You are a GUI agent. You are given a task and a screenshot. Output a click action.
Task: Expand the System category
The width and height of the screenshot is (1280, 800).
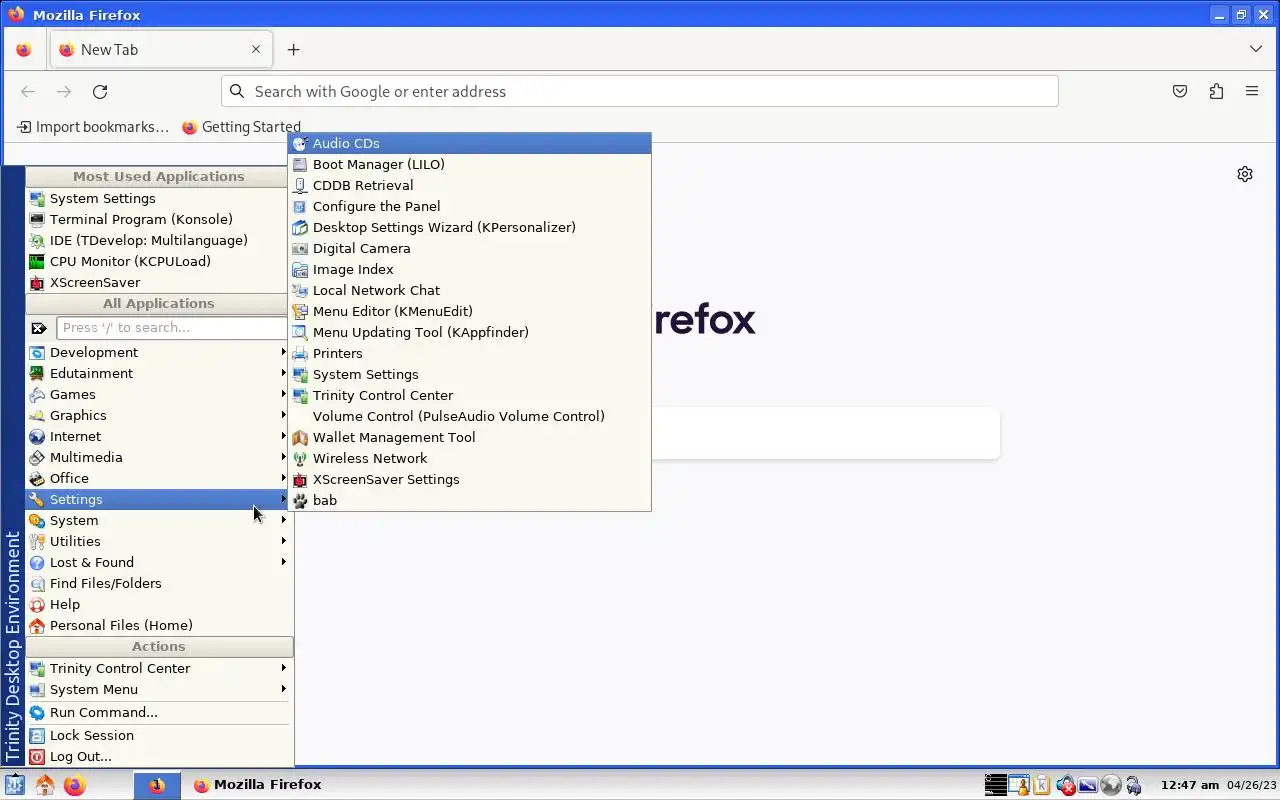coord(159,520)
